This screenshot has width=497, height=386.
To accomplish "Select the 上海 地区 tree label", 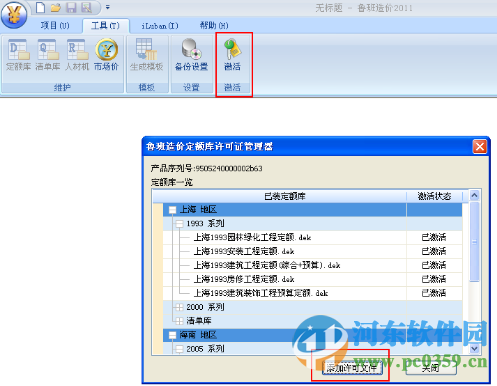I will pyautogui.click(x=198, y=210).
